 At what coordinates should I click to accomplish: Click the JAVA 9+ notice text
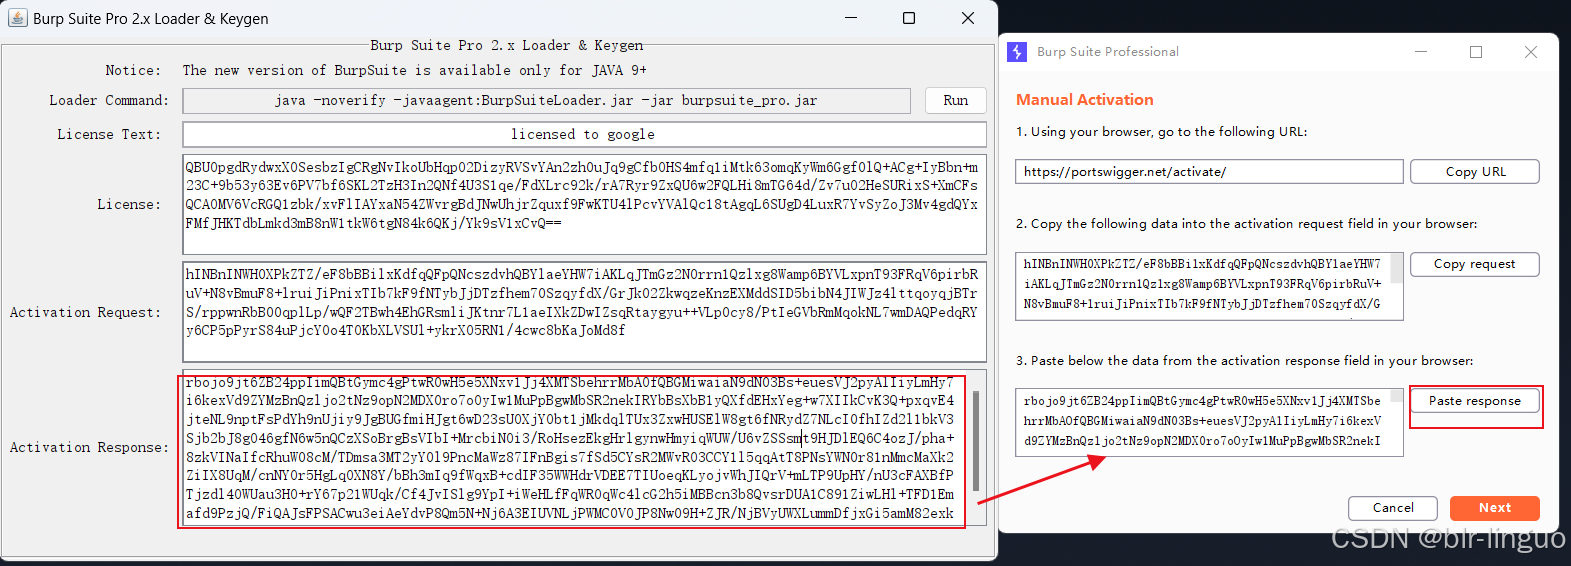coord(415,70)
